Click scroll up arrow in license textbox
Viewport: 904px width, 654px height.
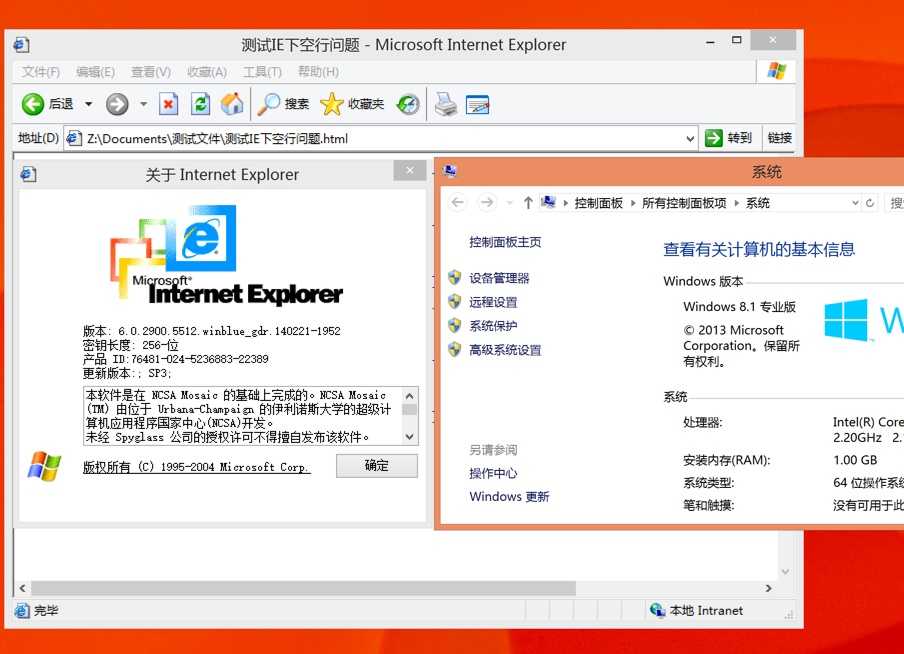pos(409,396)
